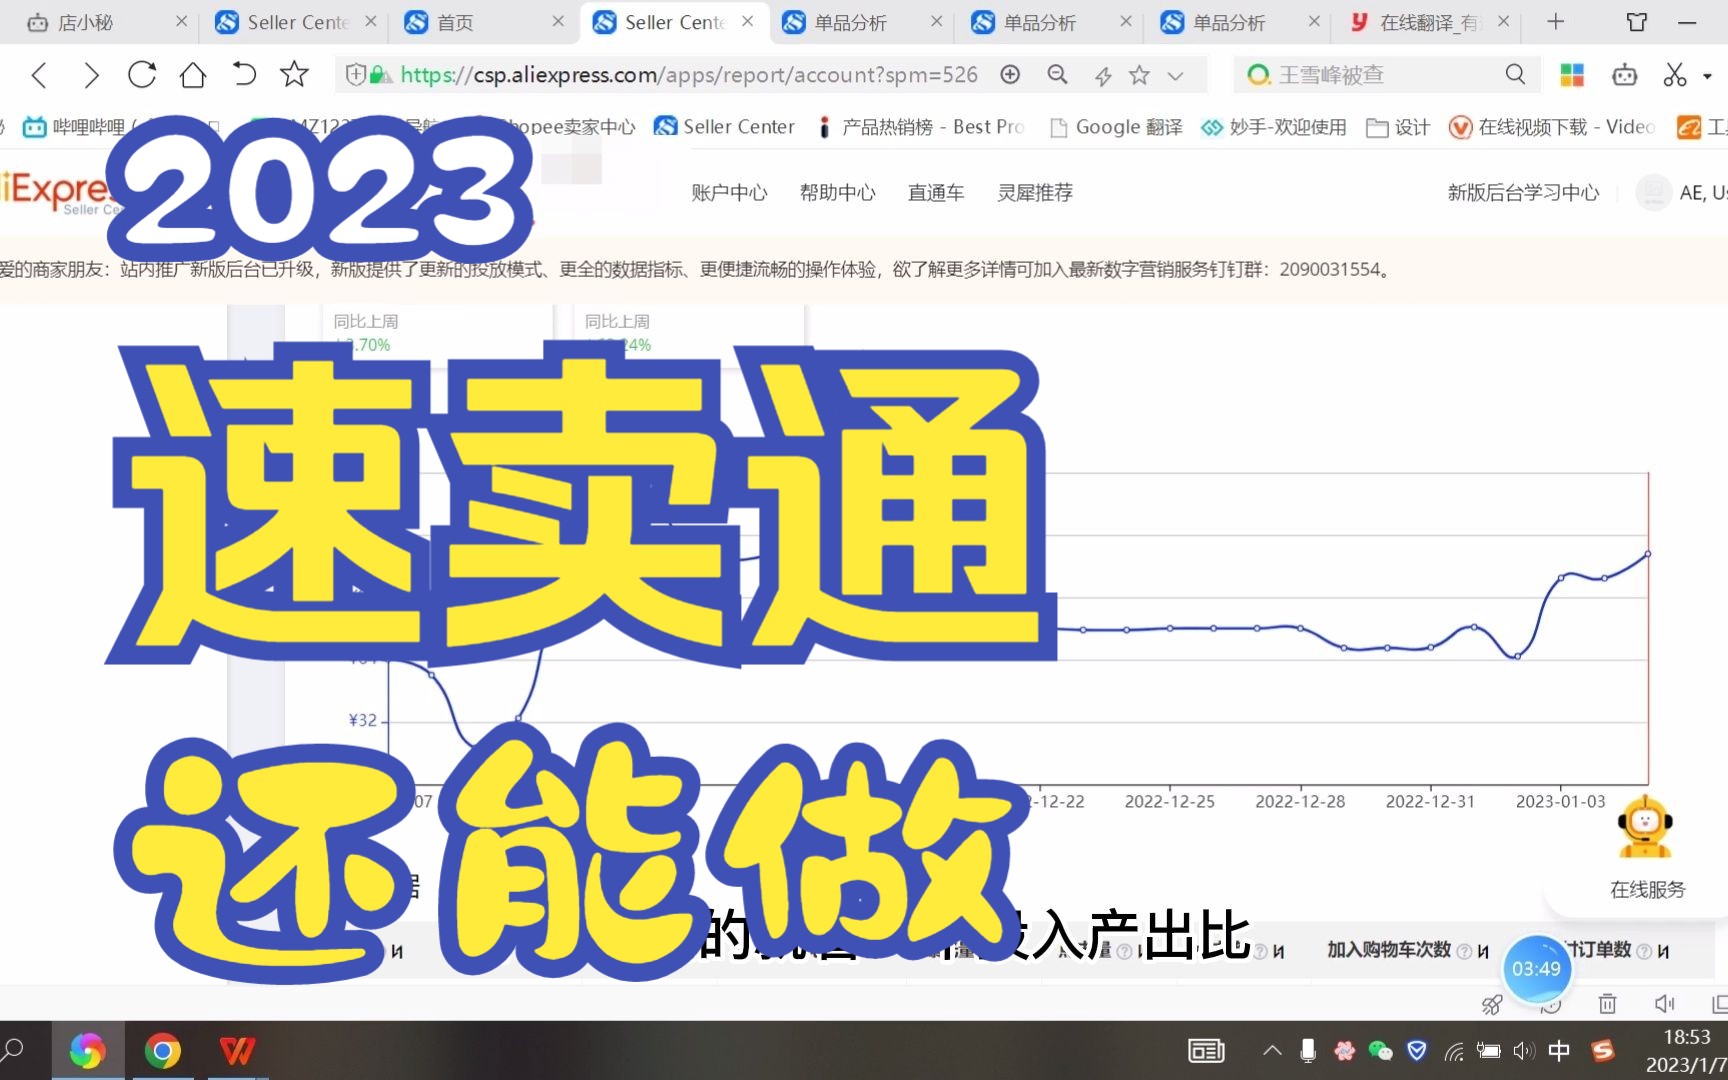Show help for 加入购物车次数

(x=1464, y=951)
